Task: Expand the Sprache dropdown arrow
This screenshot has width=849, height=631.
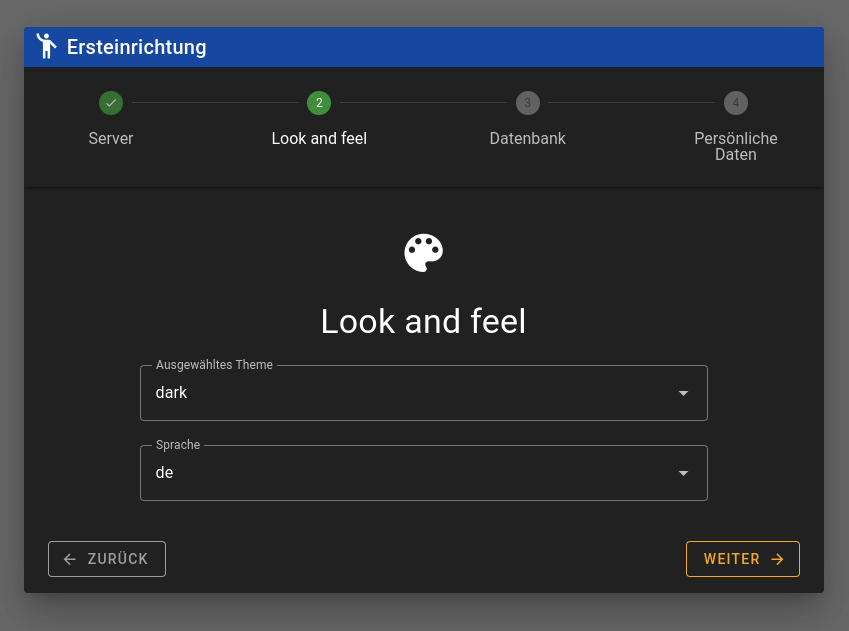Action: (x=683, y=473)
